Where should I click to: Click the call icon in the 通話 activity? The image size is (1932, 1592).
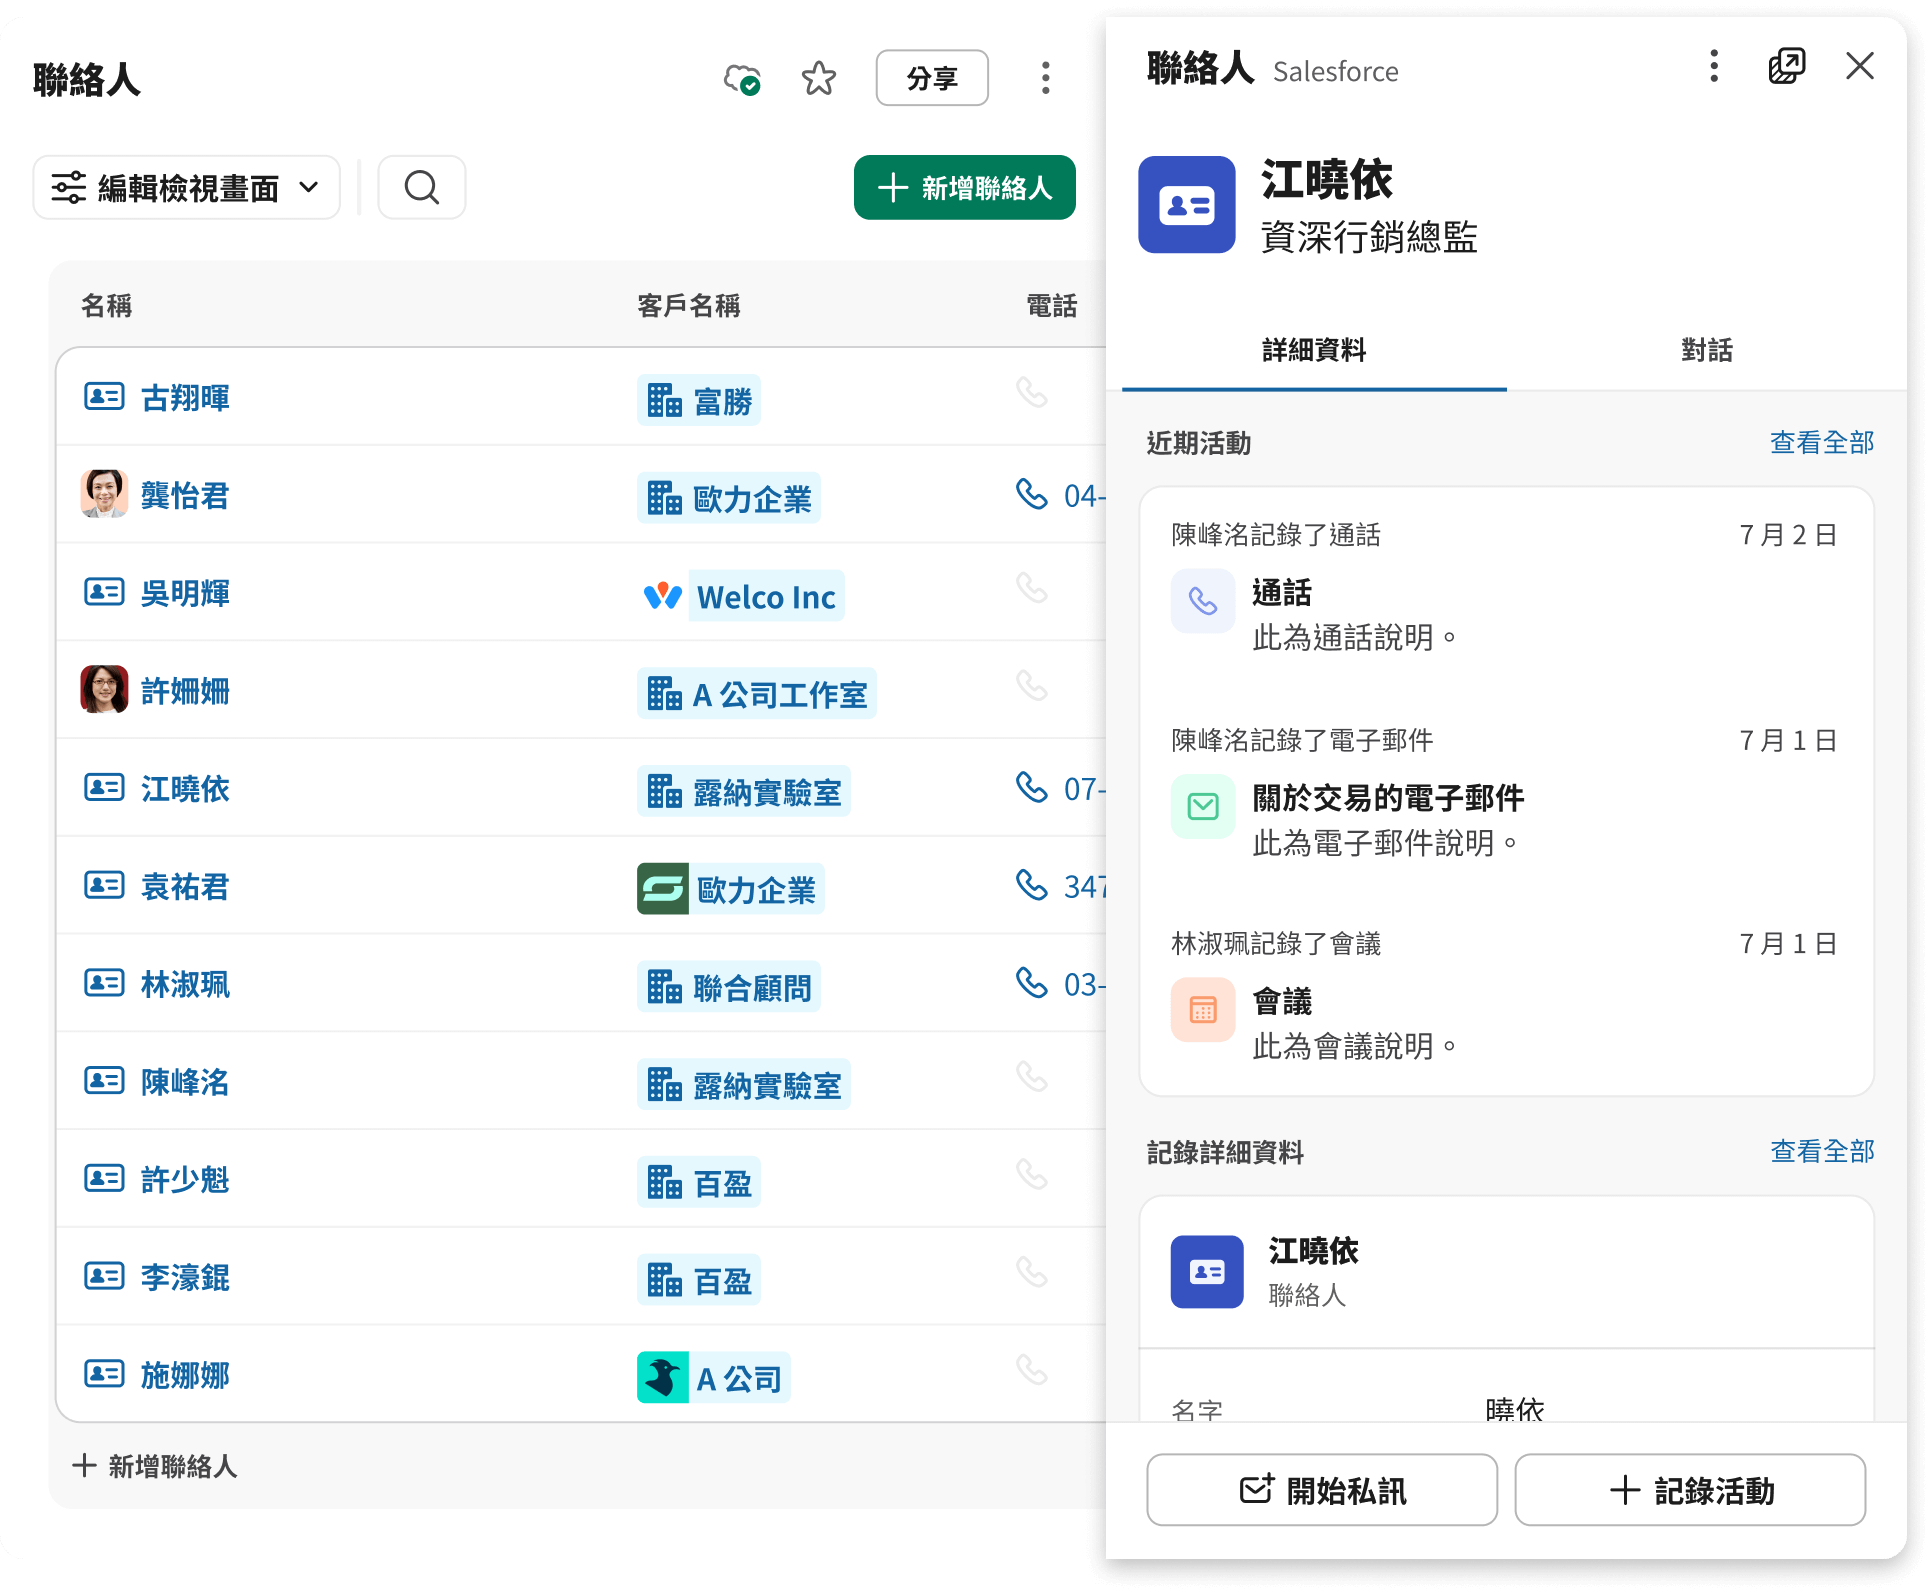(1203, 600)
